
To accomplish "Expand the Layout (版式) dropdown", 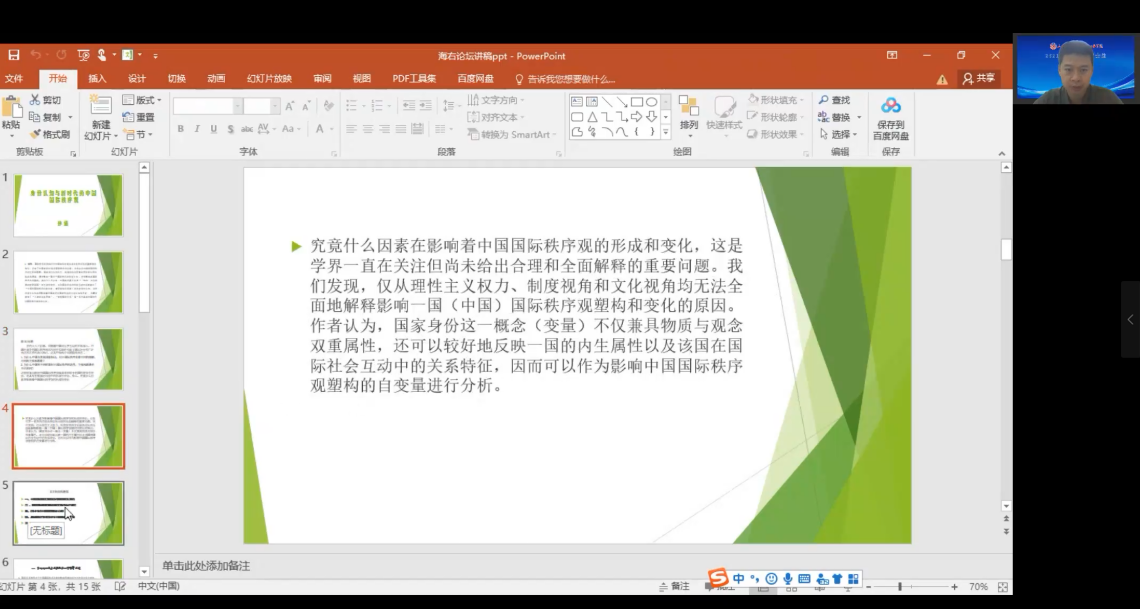I will point(142,100).
